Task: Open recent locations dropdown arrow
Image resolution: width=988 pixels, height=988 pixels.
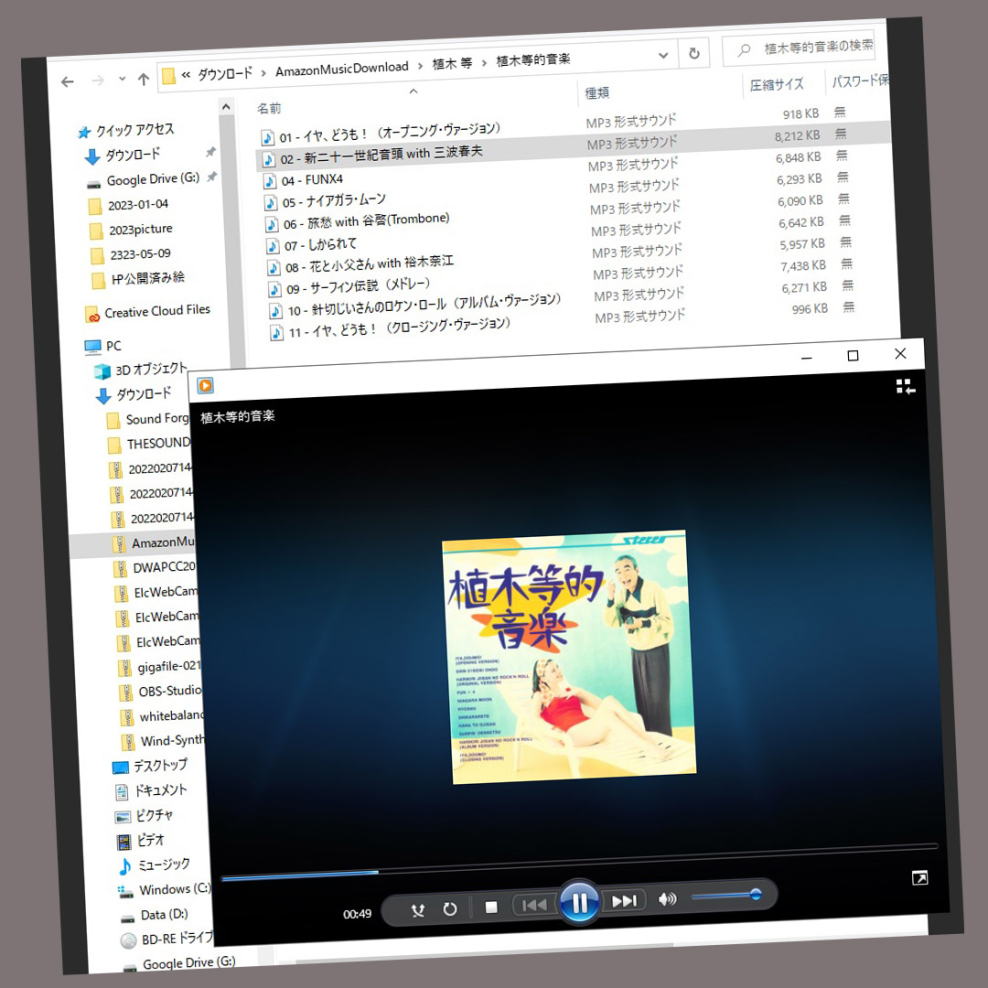Action: [x=122, y=79]
